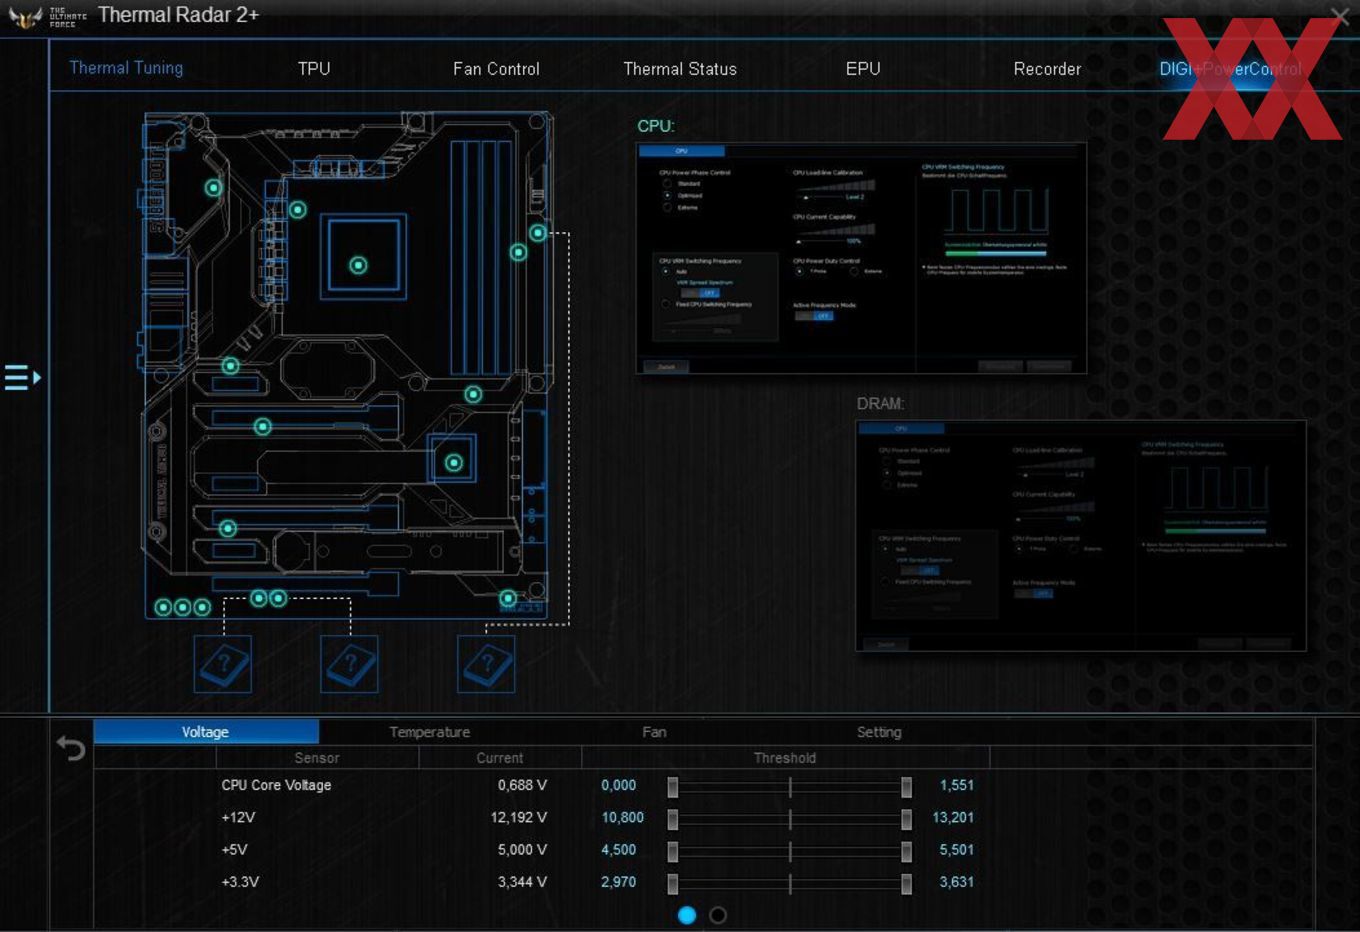Image resolution: width=1360 pixels, height=932 pixels.
Task: Select rightmost of three sensor dots at board bottom-left
Action: 202,607
